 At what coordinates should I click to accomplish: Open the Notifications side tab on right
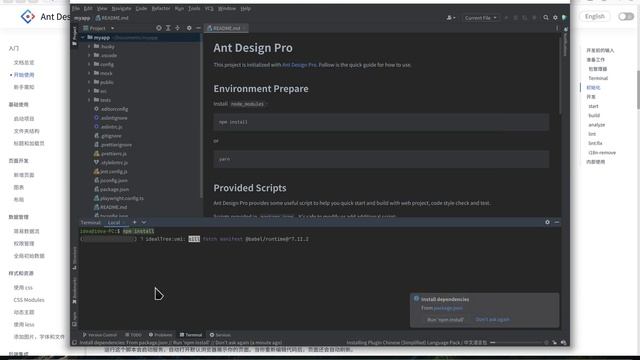click(x=565, y=42)
